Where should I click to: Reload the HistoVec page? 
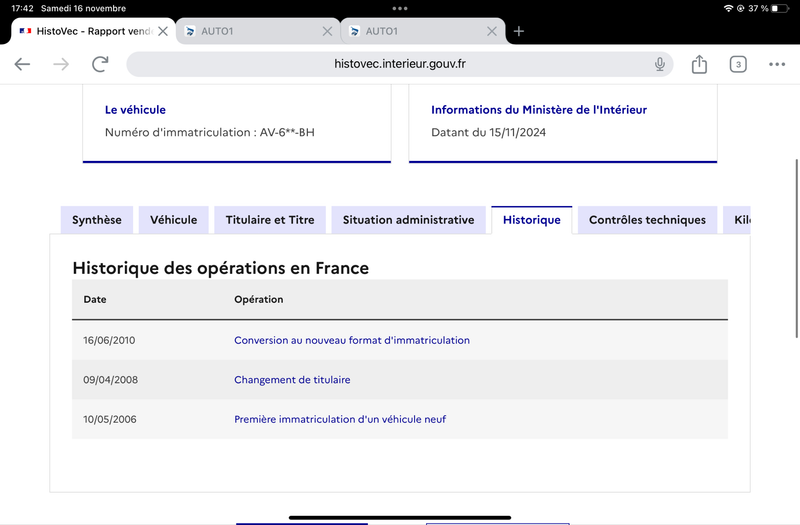click(100, 64)
